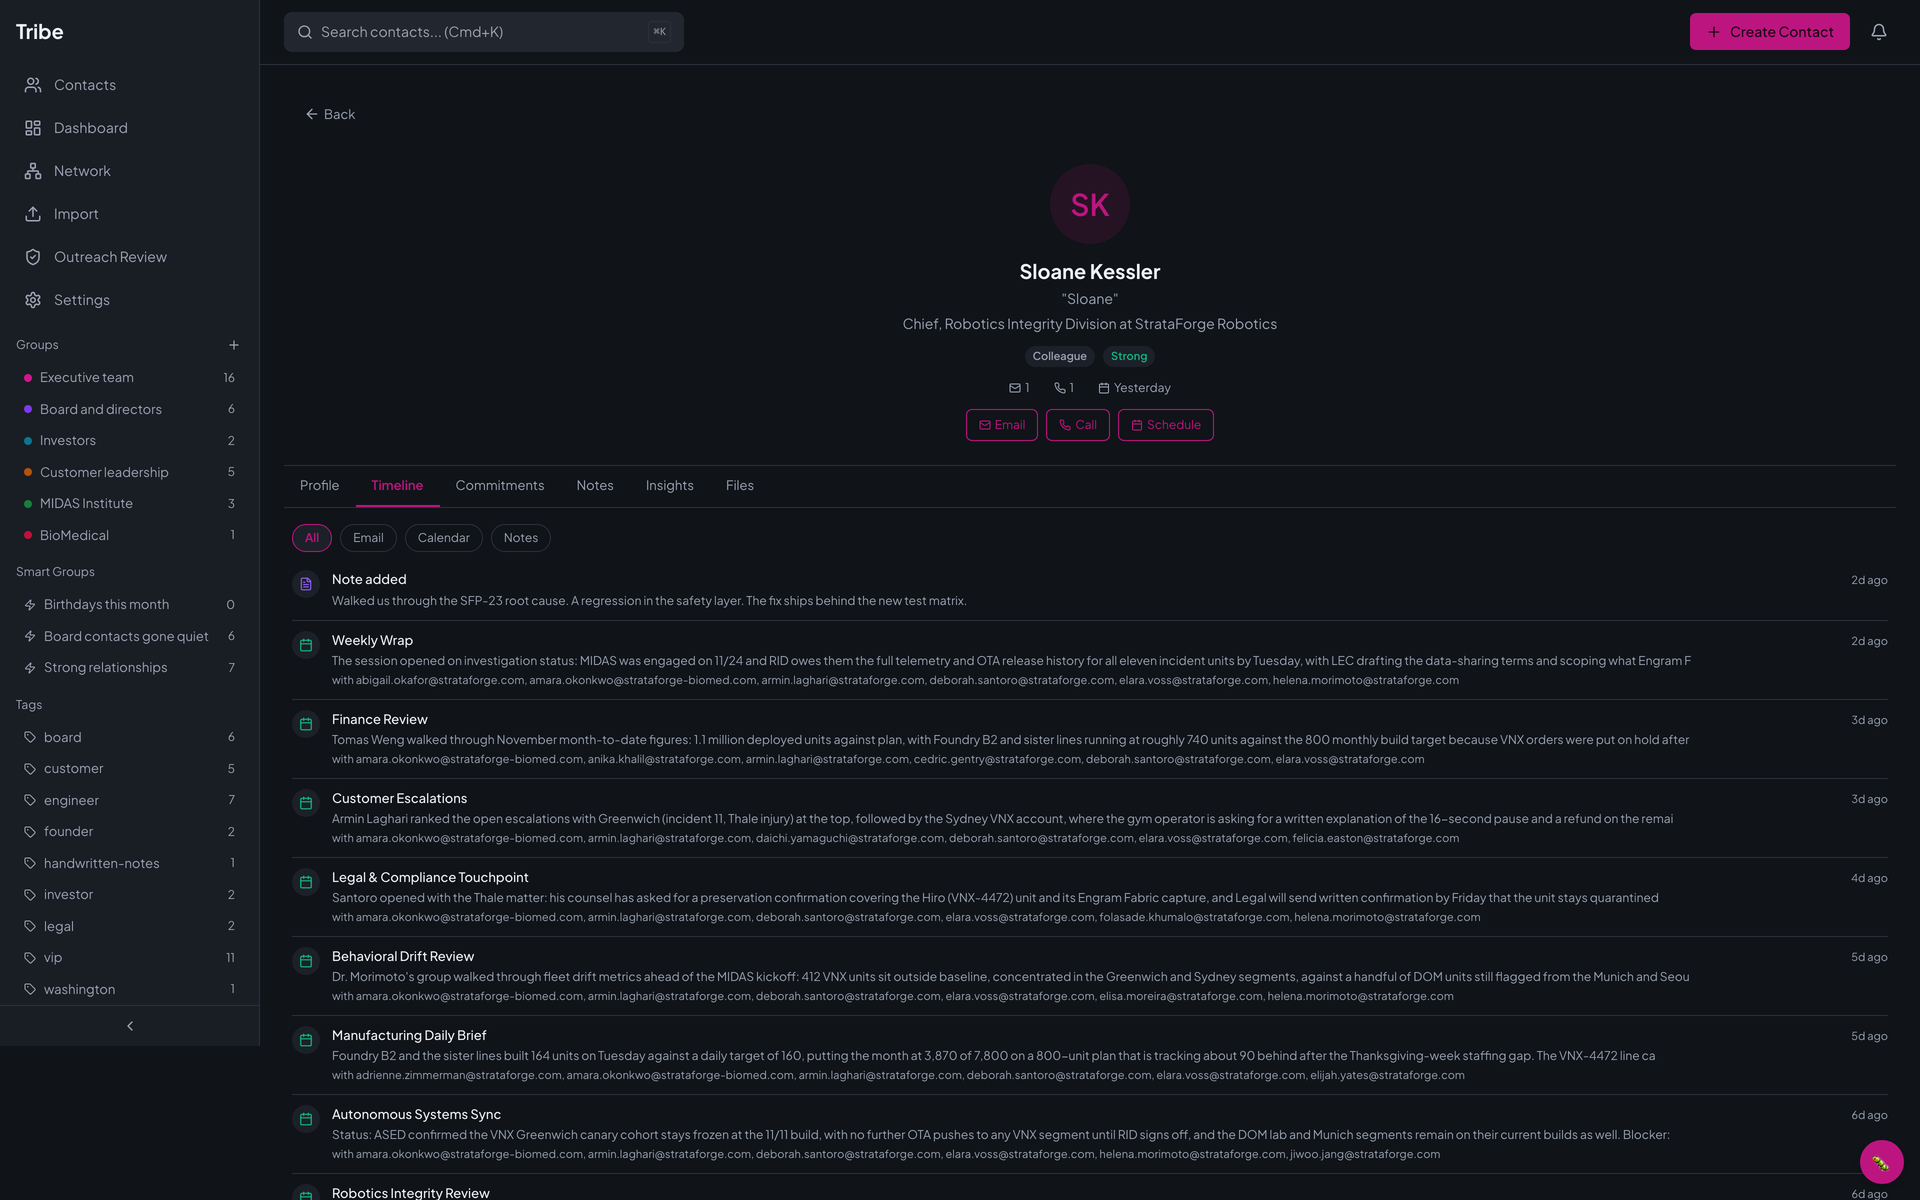
Task: Focus the Search contacts field
Action: tap(484, 32)
